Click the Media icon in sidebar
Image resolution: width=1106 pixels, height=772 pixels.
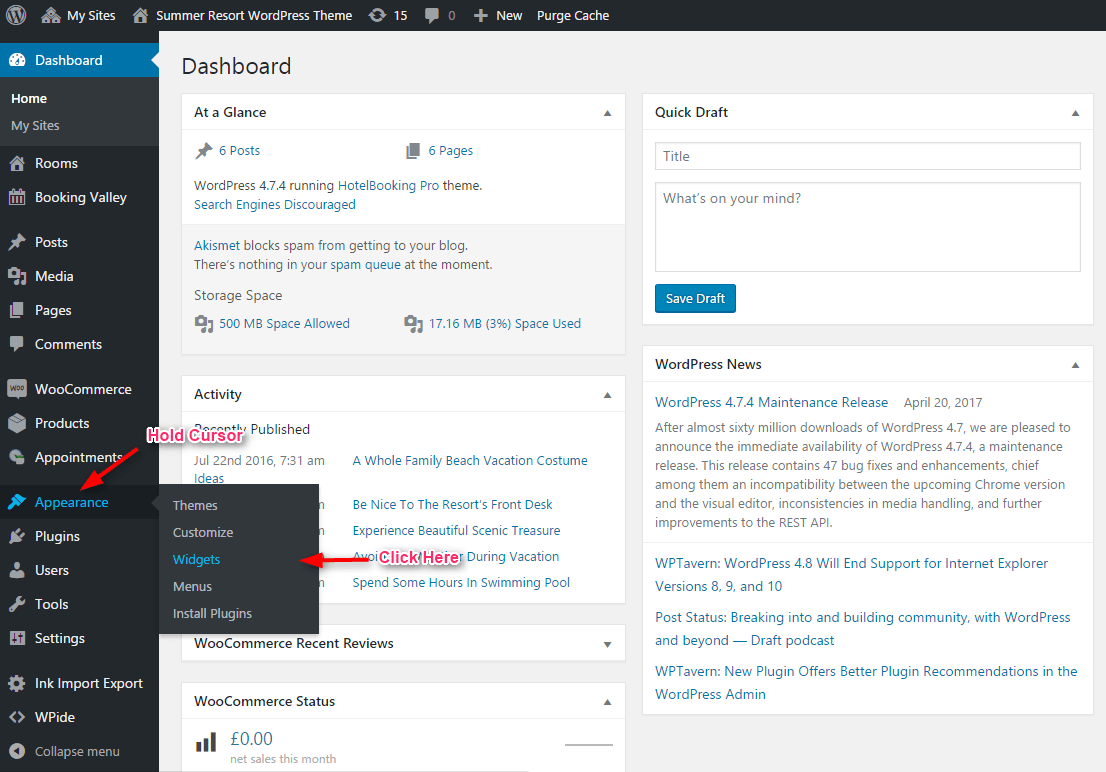pos(17,277)
